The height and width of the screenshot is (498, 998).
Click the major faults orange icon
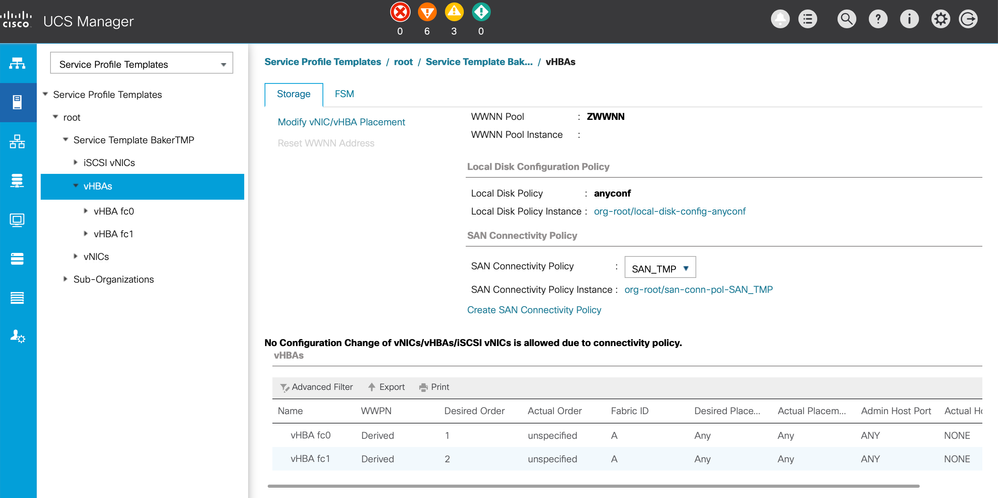[x=427, y=12]
